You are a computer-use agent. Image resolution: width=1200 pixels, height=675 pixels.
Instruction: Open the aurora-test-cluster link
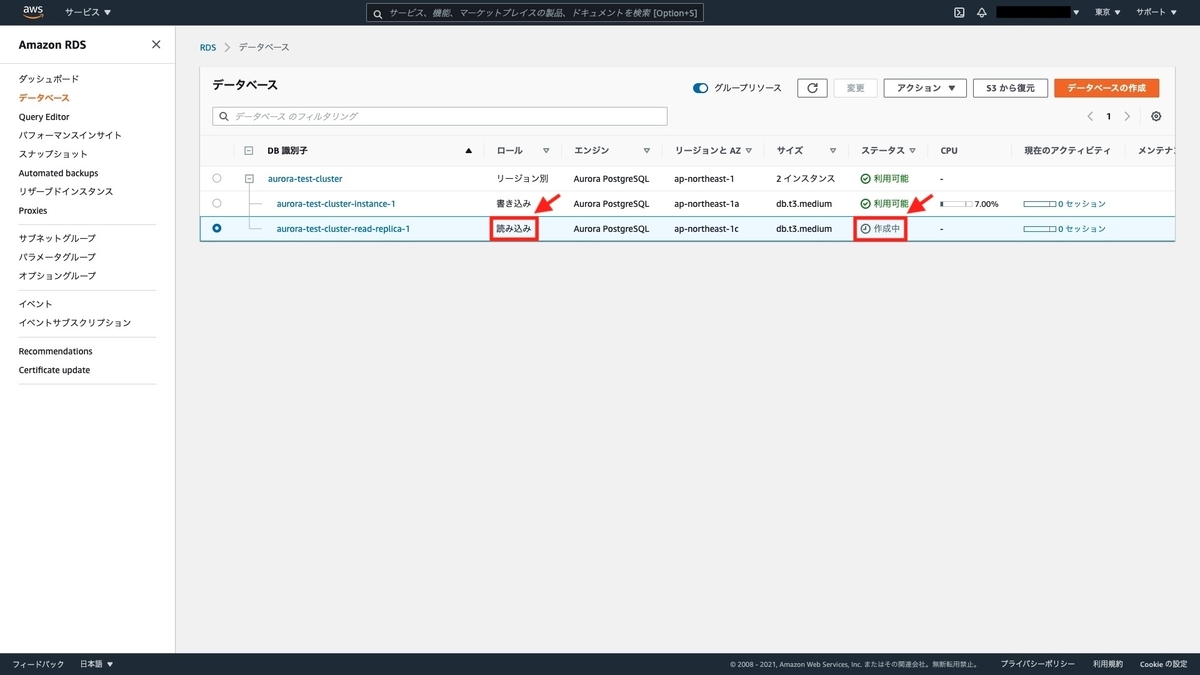305,179
